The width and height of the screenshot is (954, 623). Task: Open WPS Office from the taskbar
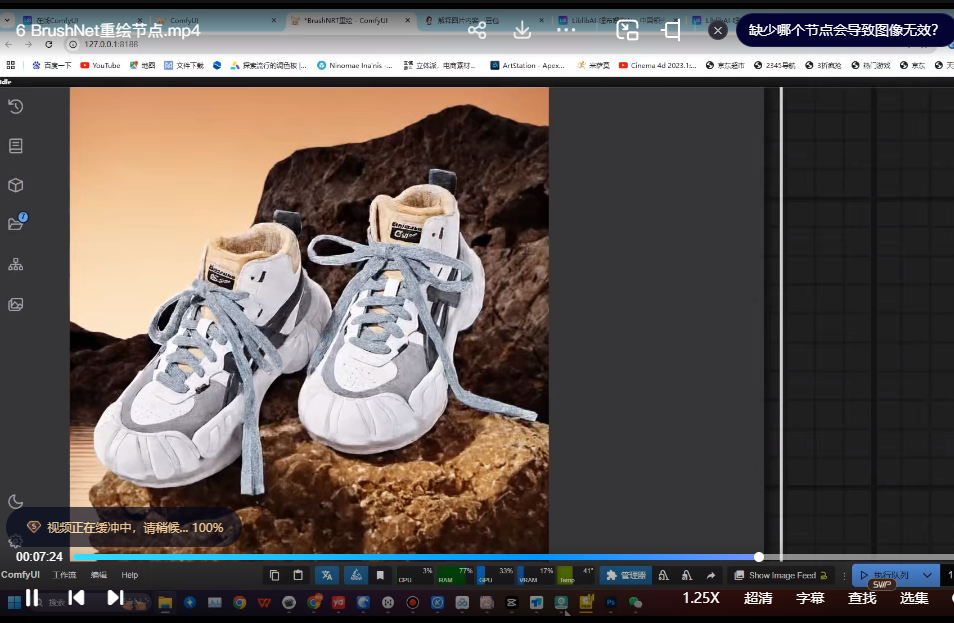264,602
